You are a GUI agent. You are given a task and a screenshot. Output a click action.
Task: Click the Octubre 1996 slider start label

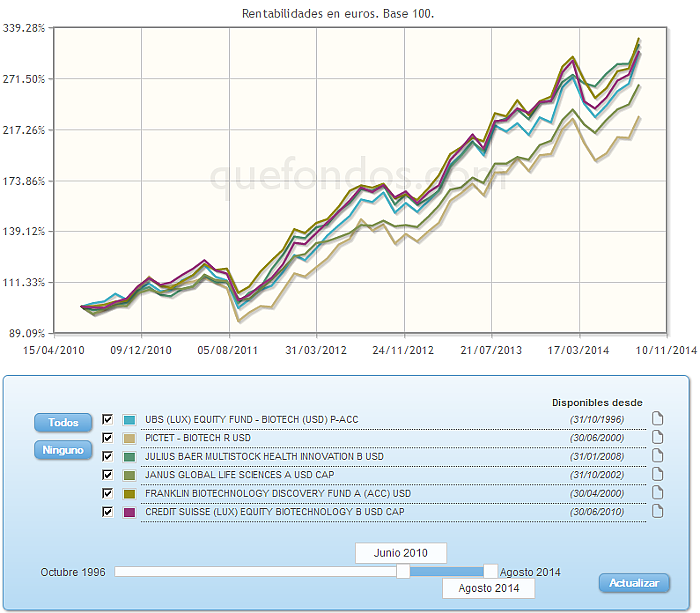point(73,572)
